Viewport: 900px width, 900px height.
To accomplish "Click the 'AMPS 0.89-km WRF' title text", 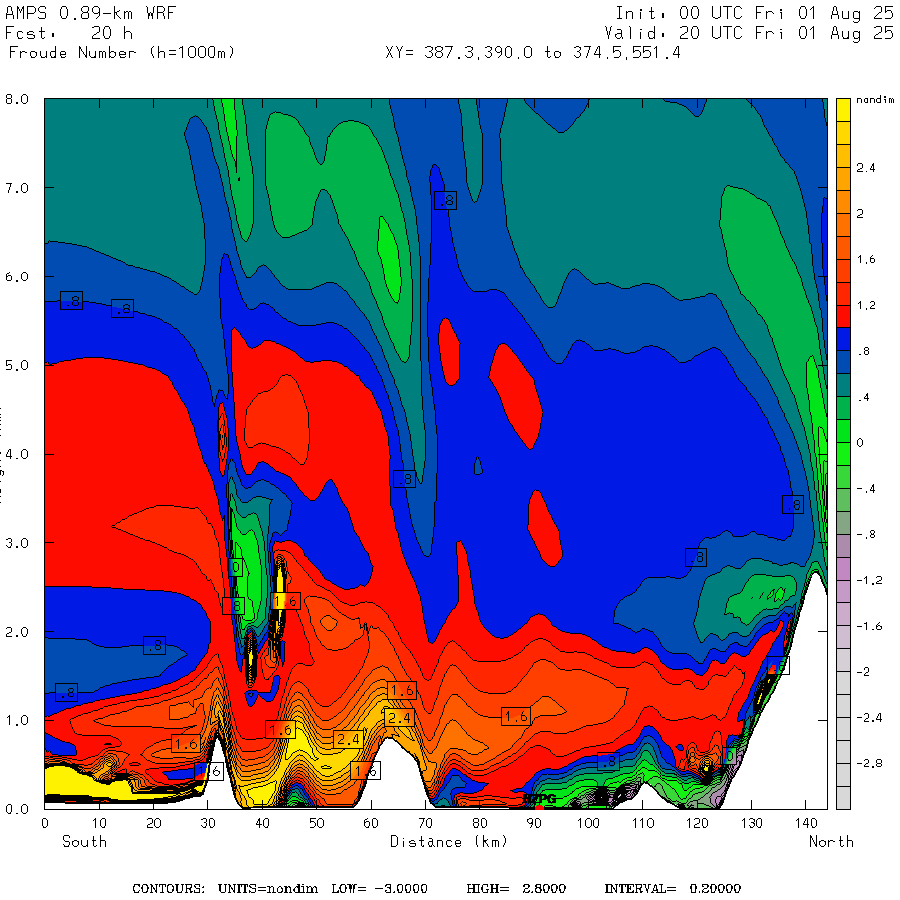I will [90, 13].
